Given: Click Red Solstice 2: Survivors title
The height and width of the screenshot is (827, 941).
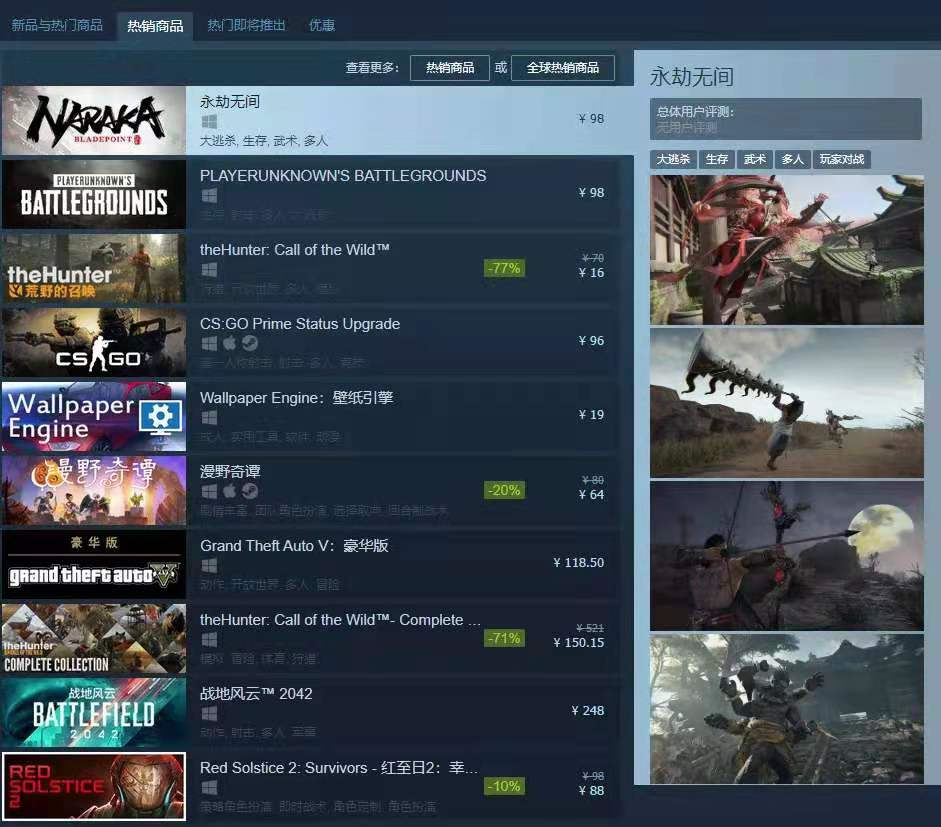Looking at the screenshot, I should (339, 768).
